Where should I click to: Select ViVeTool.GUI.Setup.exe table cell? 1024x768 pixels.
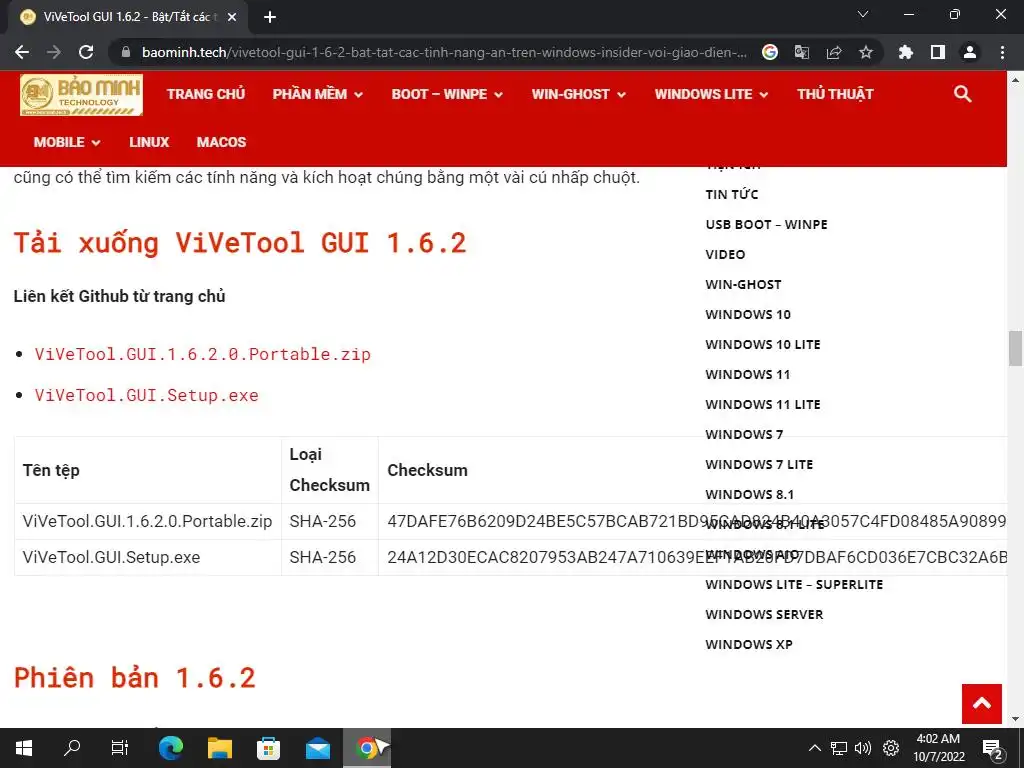148,557
